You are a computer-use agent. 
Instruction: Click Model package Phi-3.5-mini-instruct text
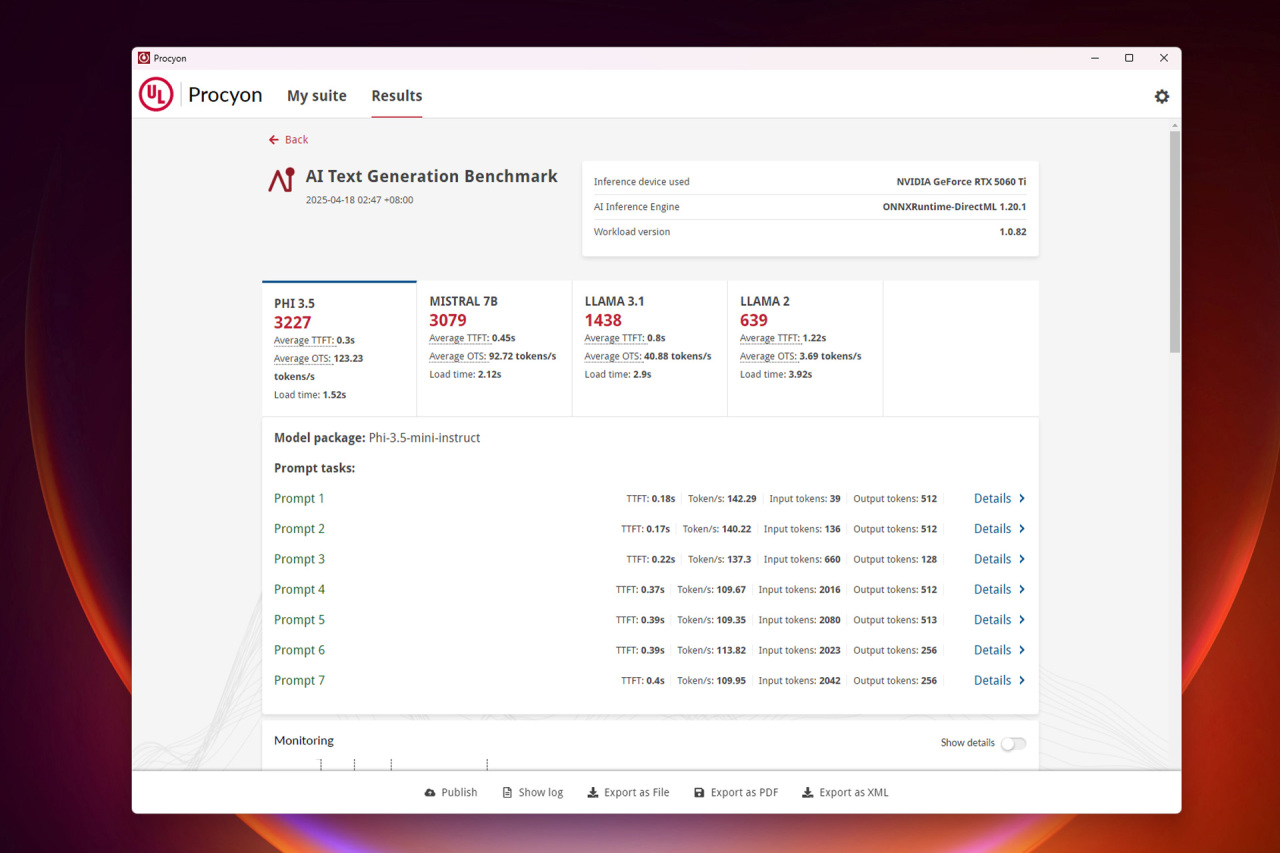click(x=377, y=438)
